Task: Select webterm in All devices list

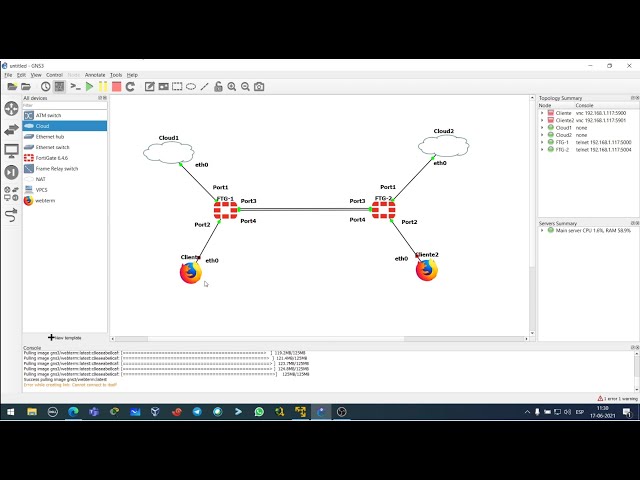Action: [65, 201]
